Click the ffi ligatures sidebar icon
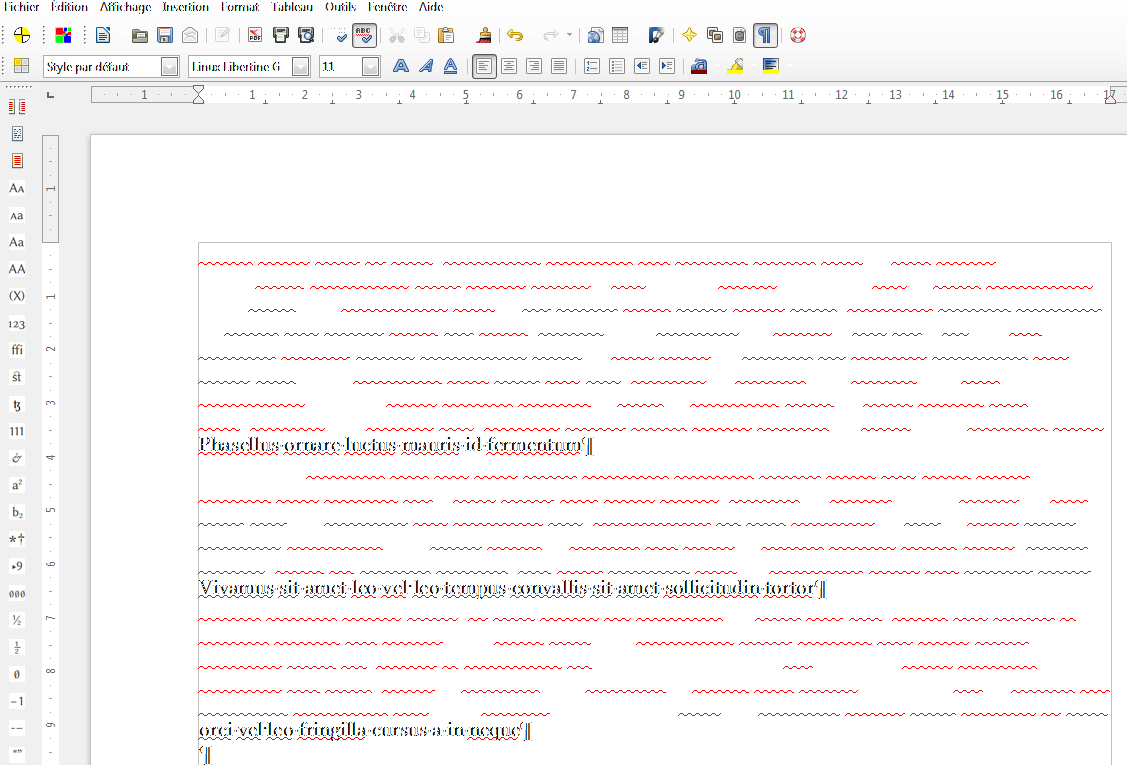The image size is (1127, 765). 17,350
